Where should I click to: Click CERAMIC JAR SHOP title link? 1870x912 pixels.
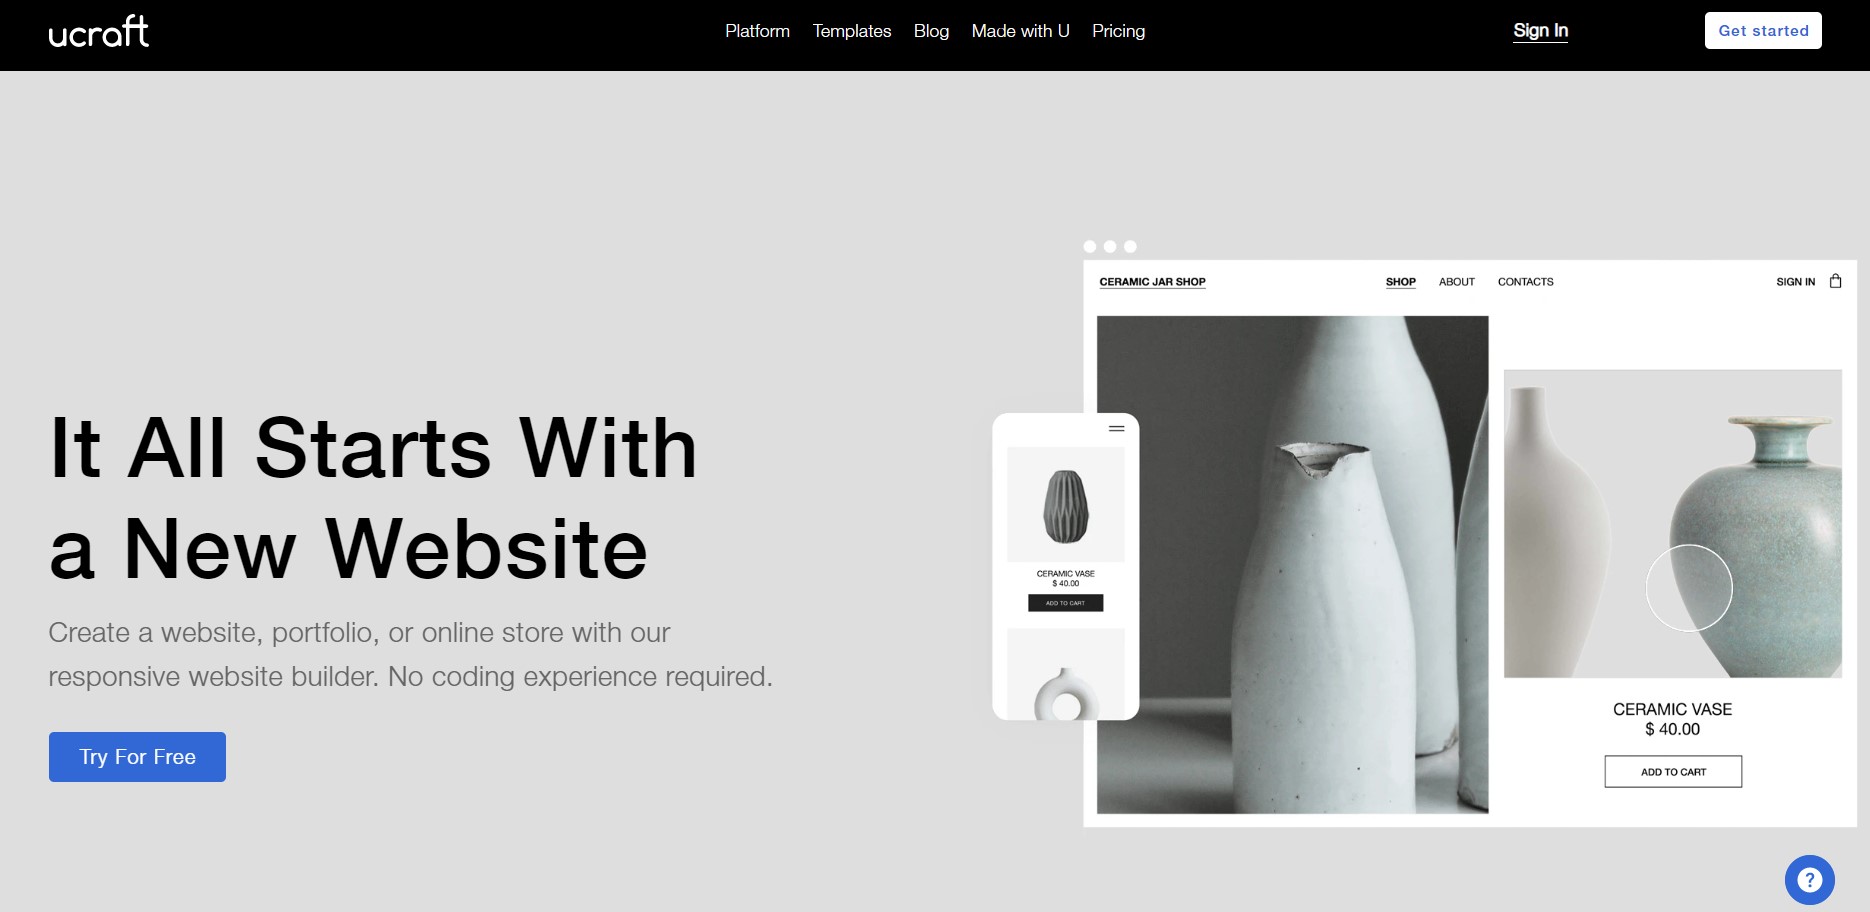tap(1152, 282)
